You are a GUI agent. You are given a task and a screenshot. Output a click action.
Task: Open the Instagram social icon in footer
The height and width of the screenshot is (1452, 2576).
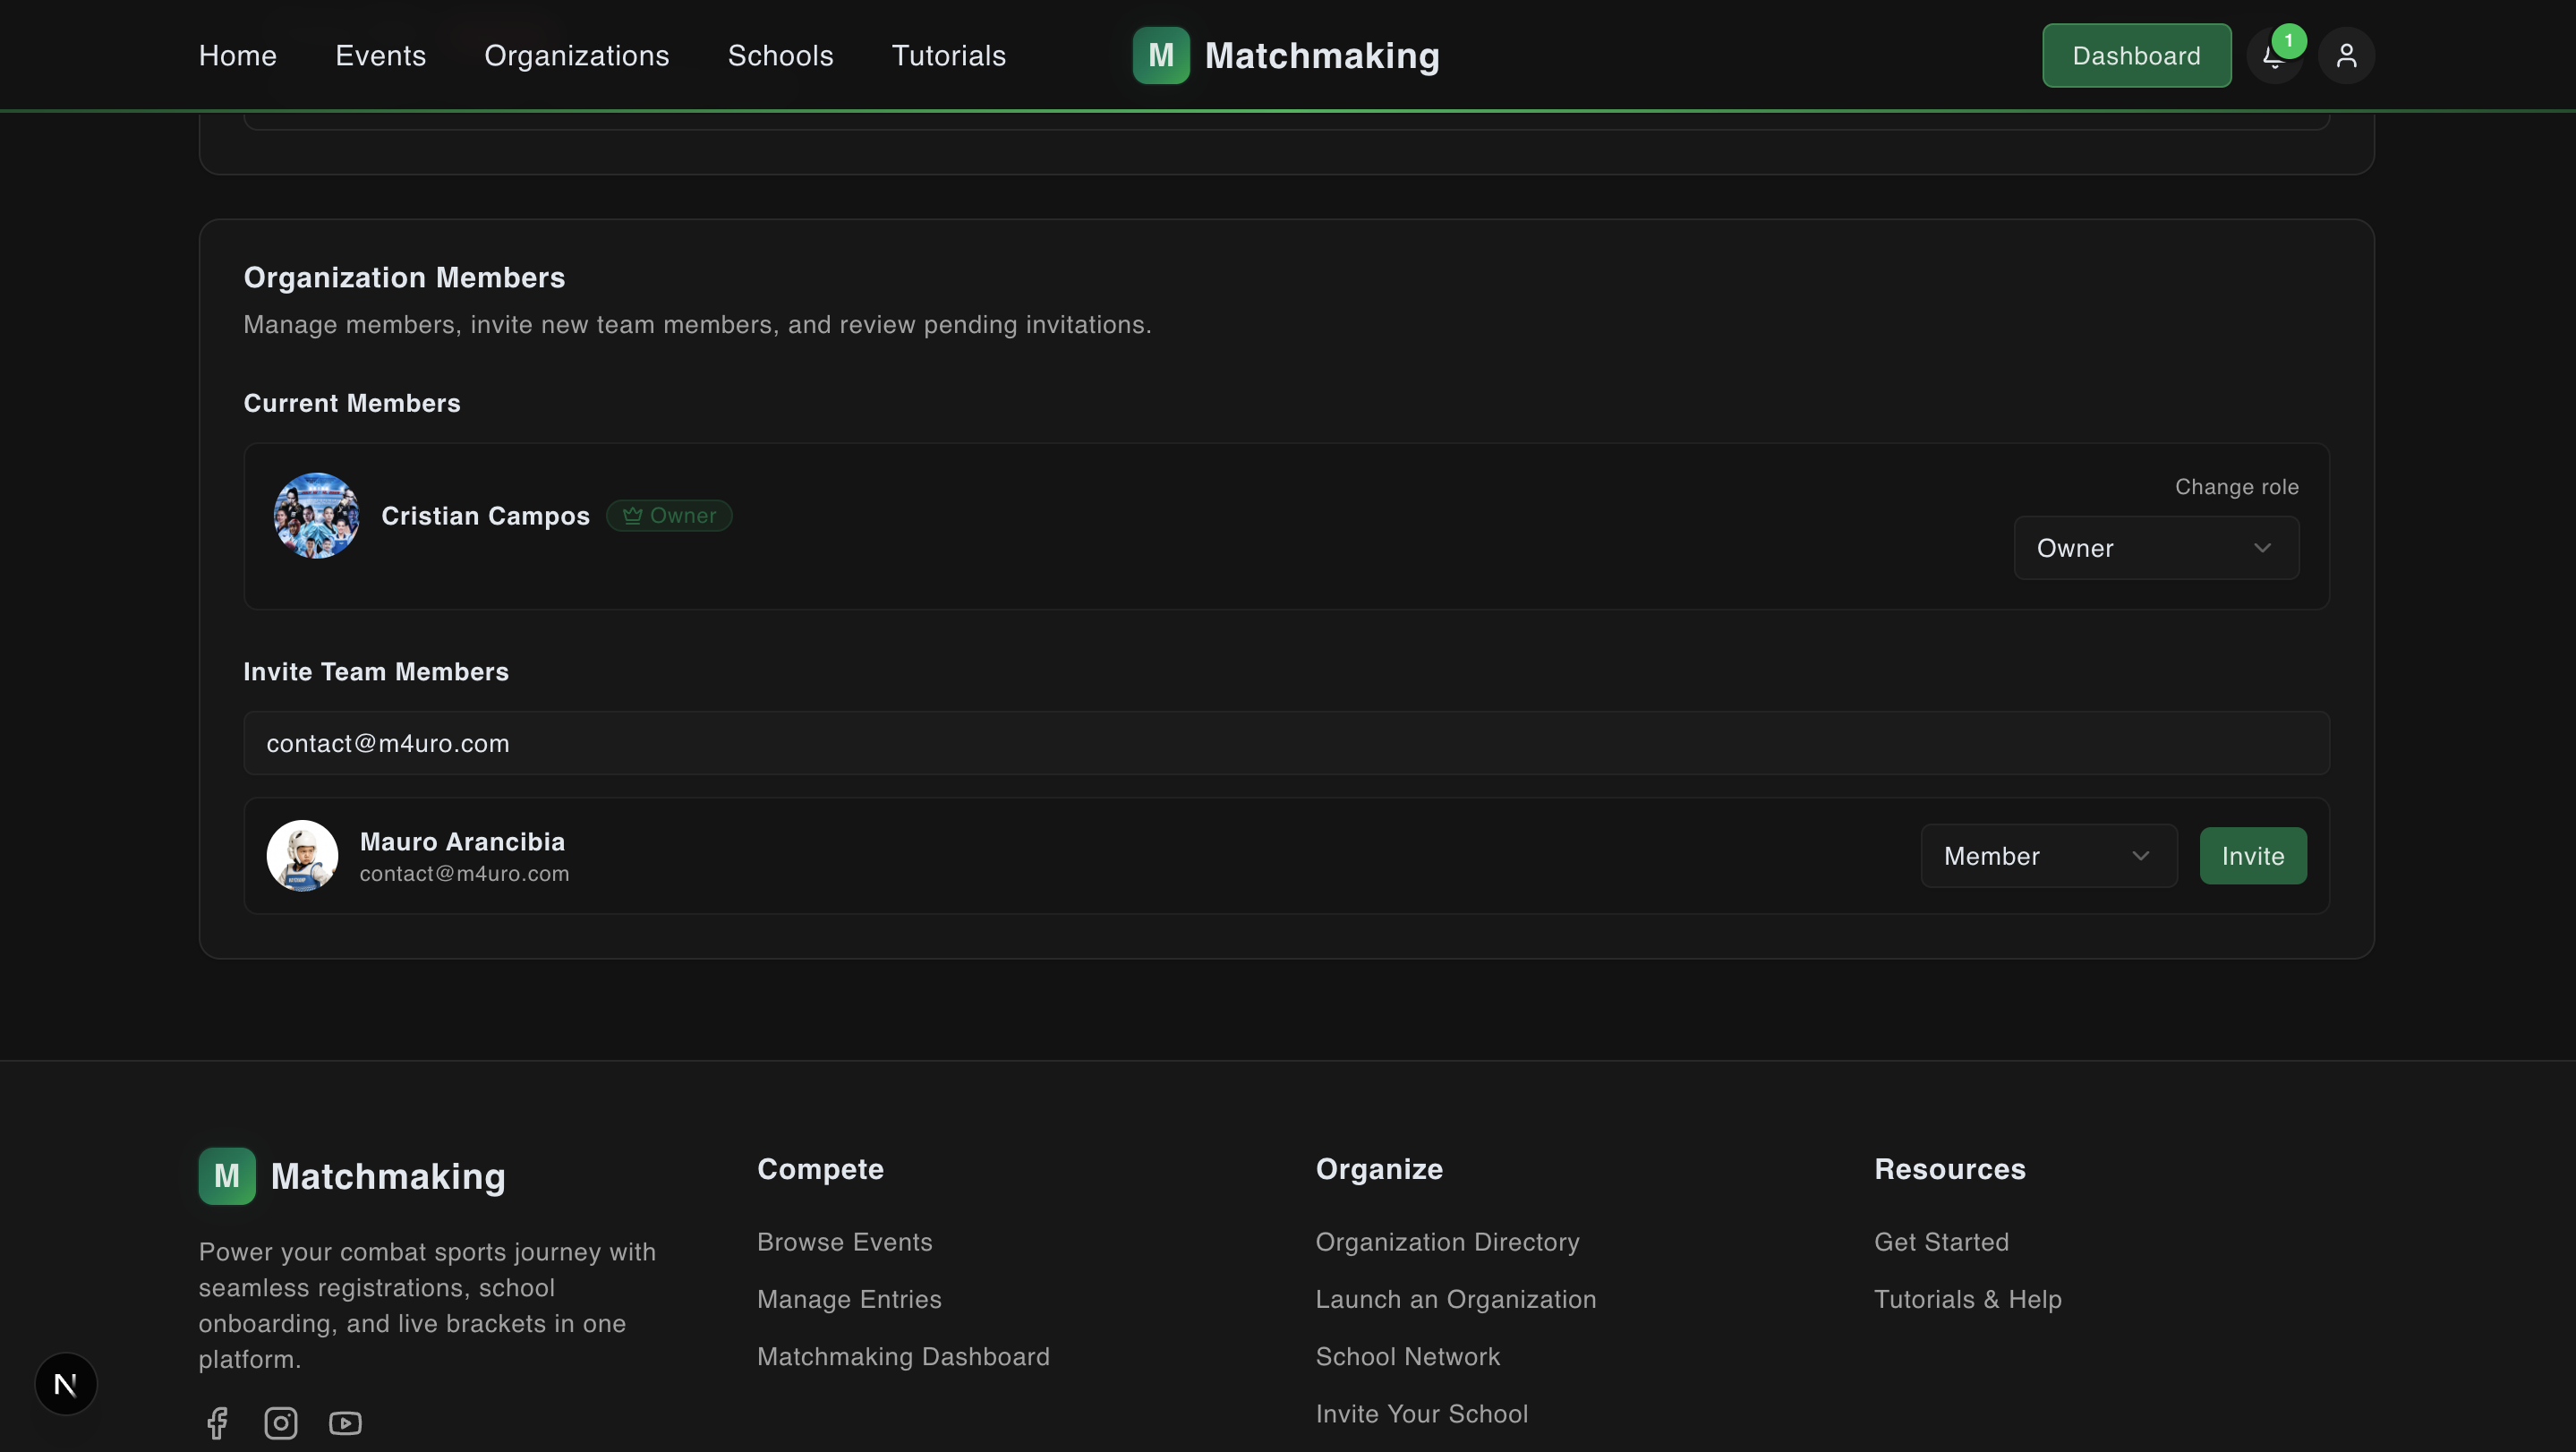point(281,1423)
